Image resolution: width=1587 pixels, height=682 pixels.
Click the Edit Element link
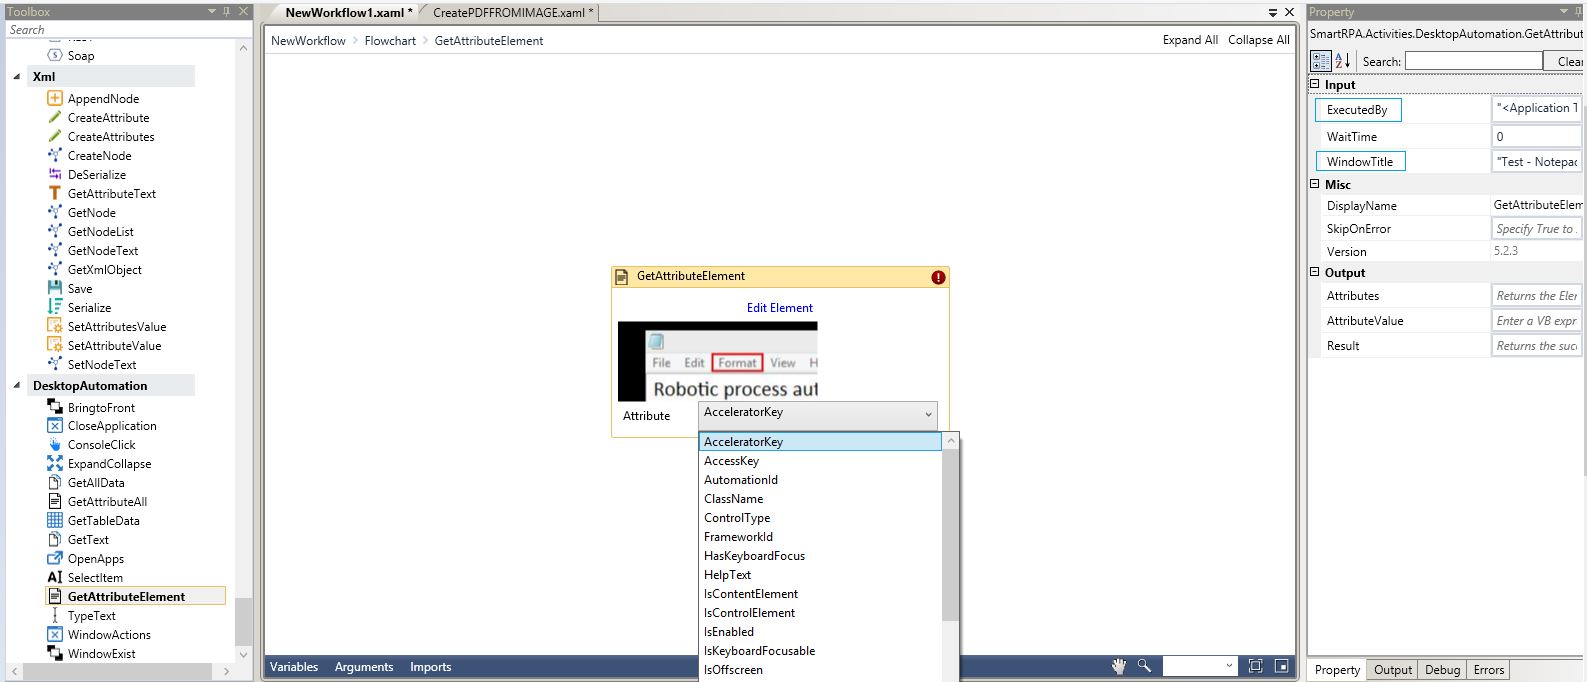[x=779, y=308]
